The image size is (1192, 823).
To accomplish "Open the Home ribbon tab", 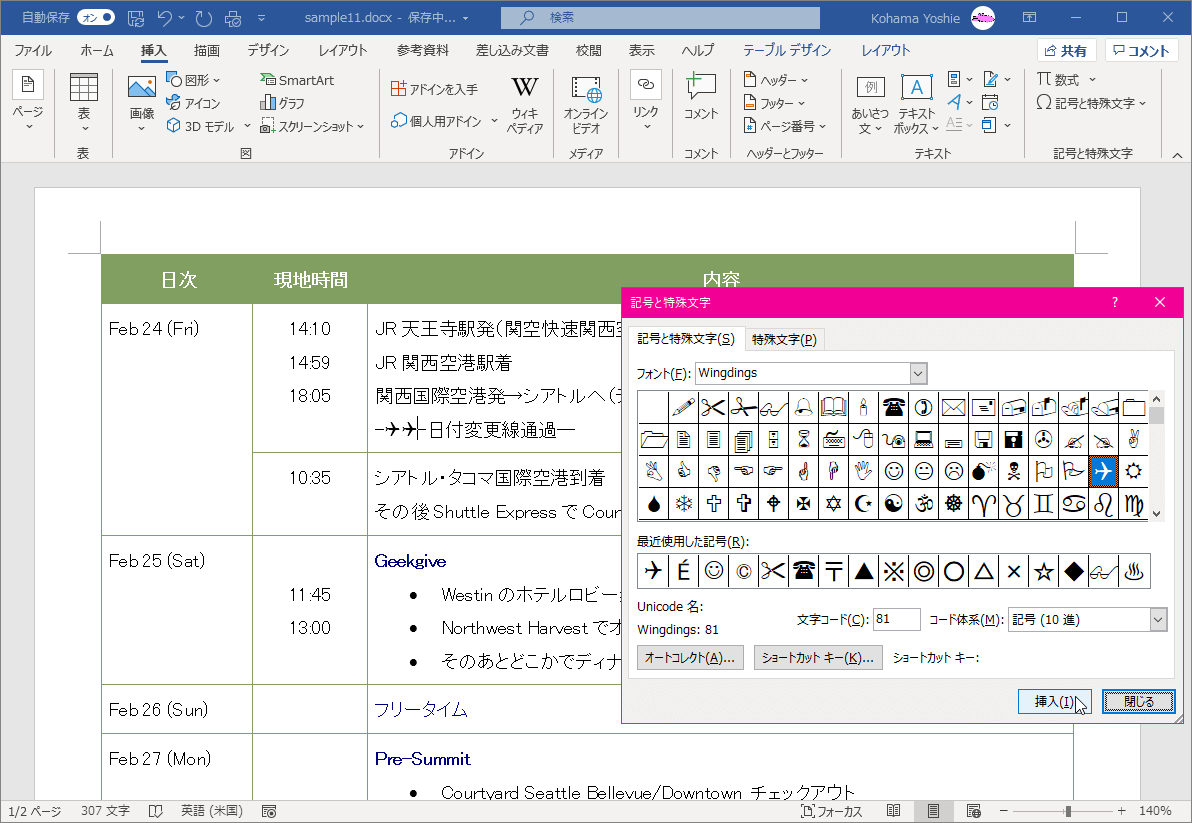I will 97,51.
